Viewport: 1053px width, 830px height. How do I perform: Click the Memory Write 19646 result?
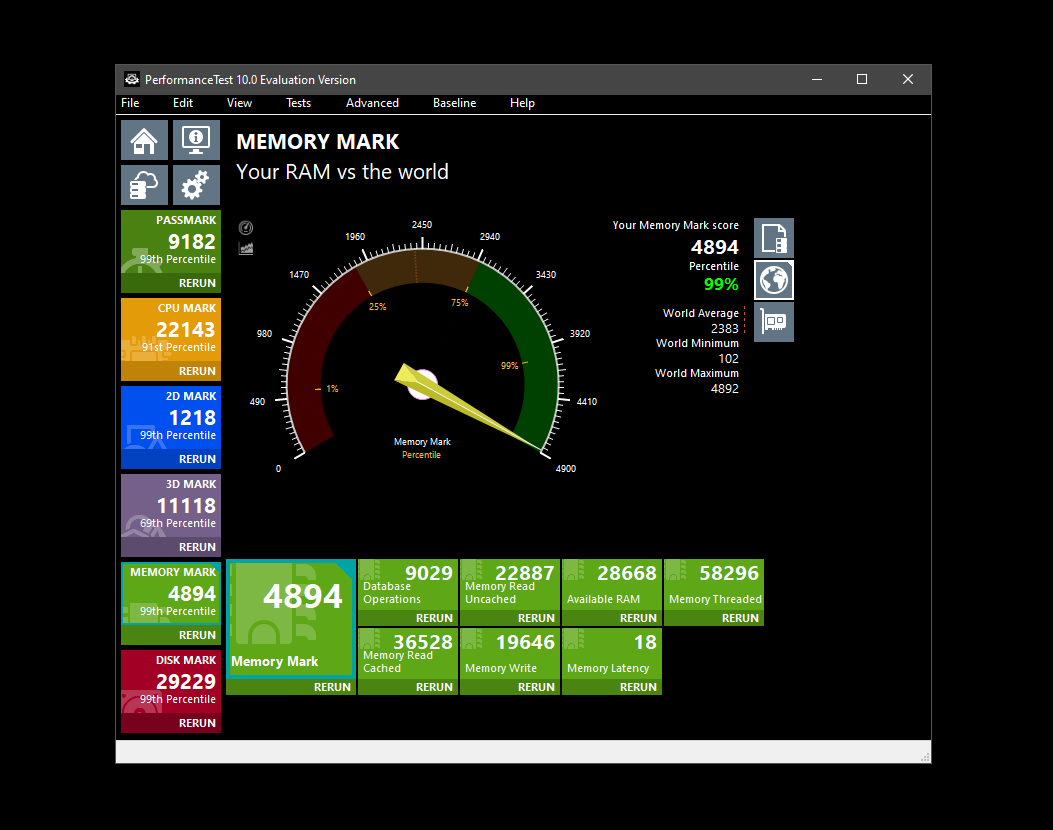[x=510, y=653]
